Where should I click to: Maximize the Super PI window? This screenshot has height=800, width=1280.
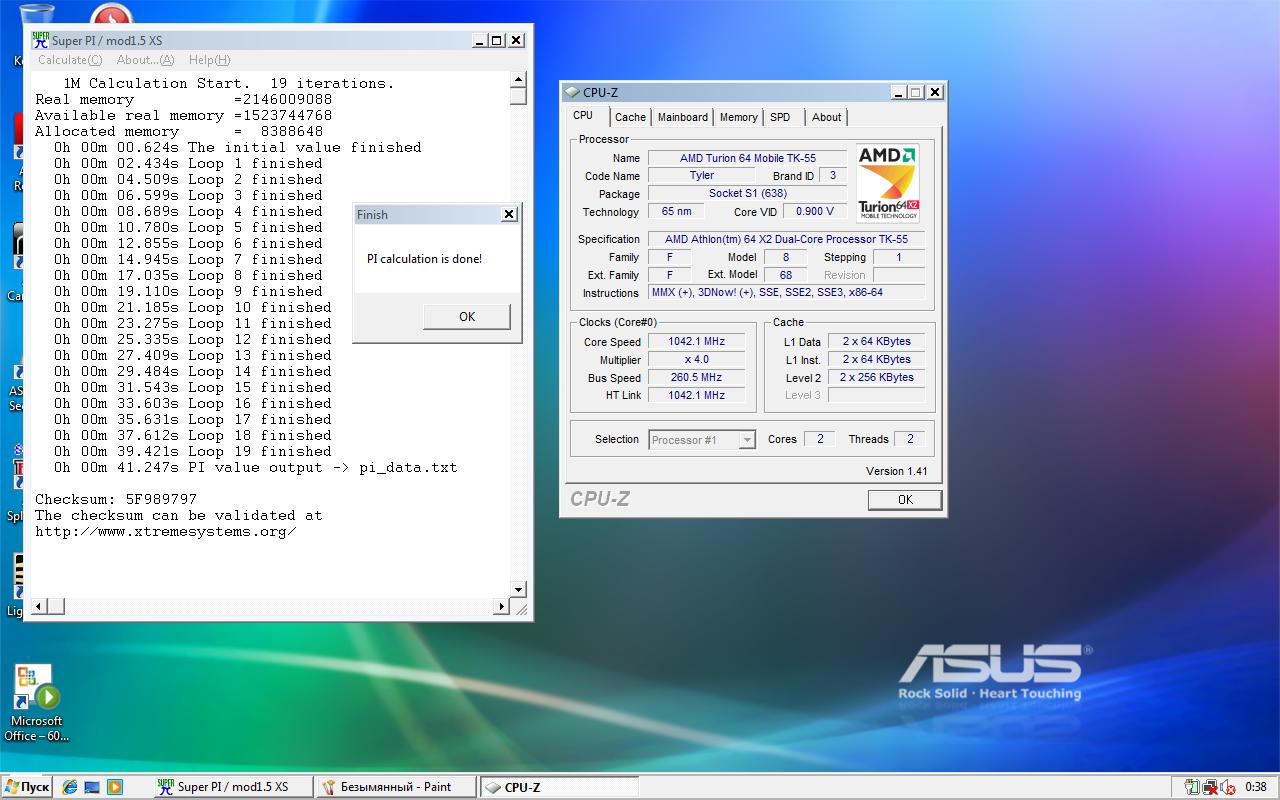point(497,41)
